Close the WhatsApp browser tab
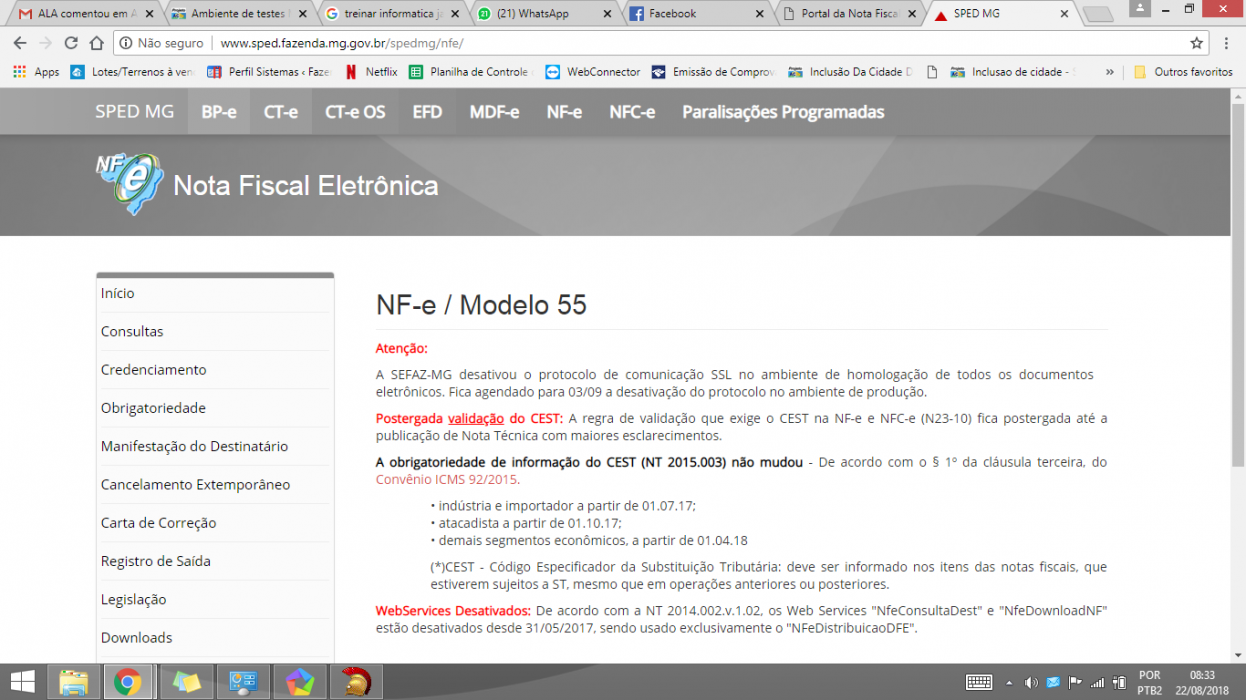 (x=607, y=14)
